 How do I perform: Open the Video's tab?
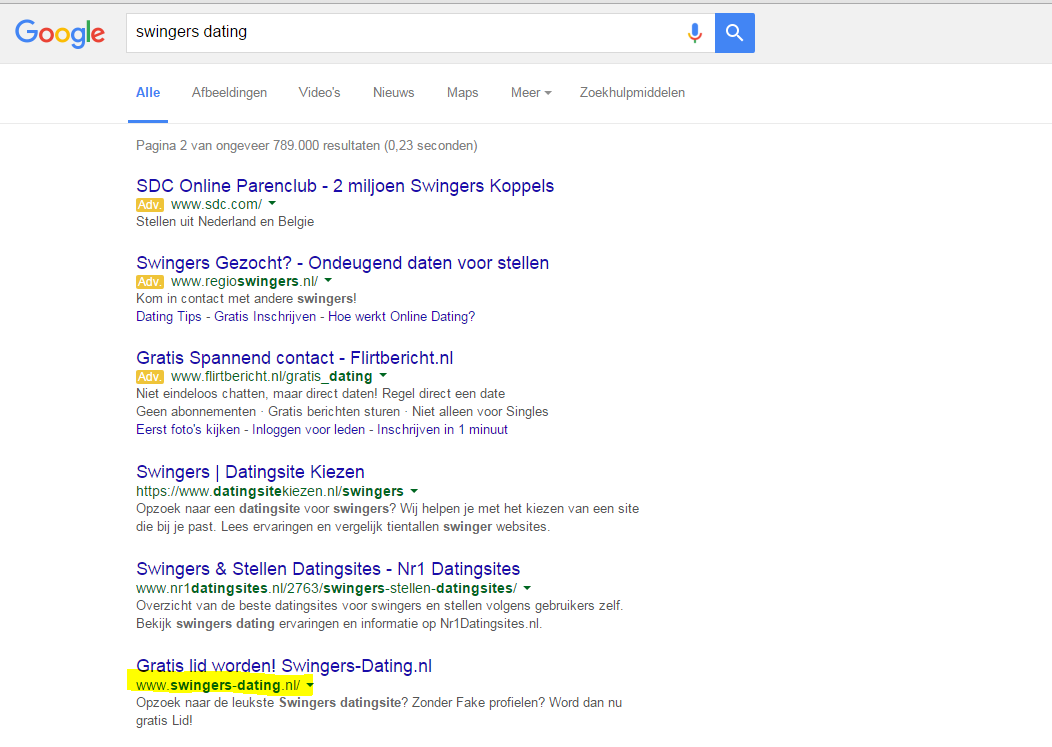(x=319, y=93)
